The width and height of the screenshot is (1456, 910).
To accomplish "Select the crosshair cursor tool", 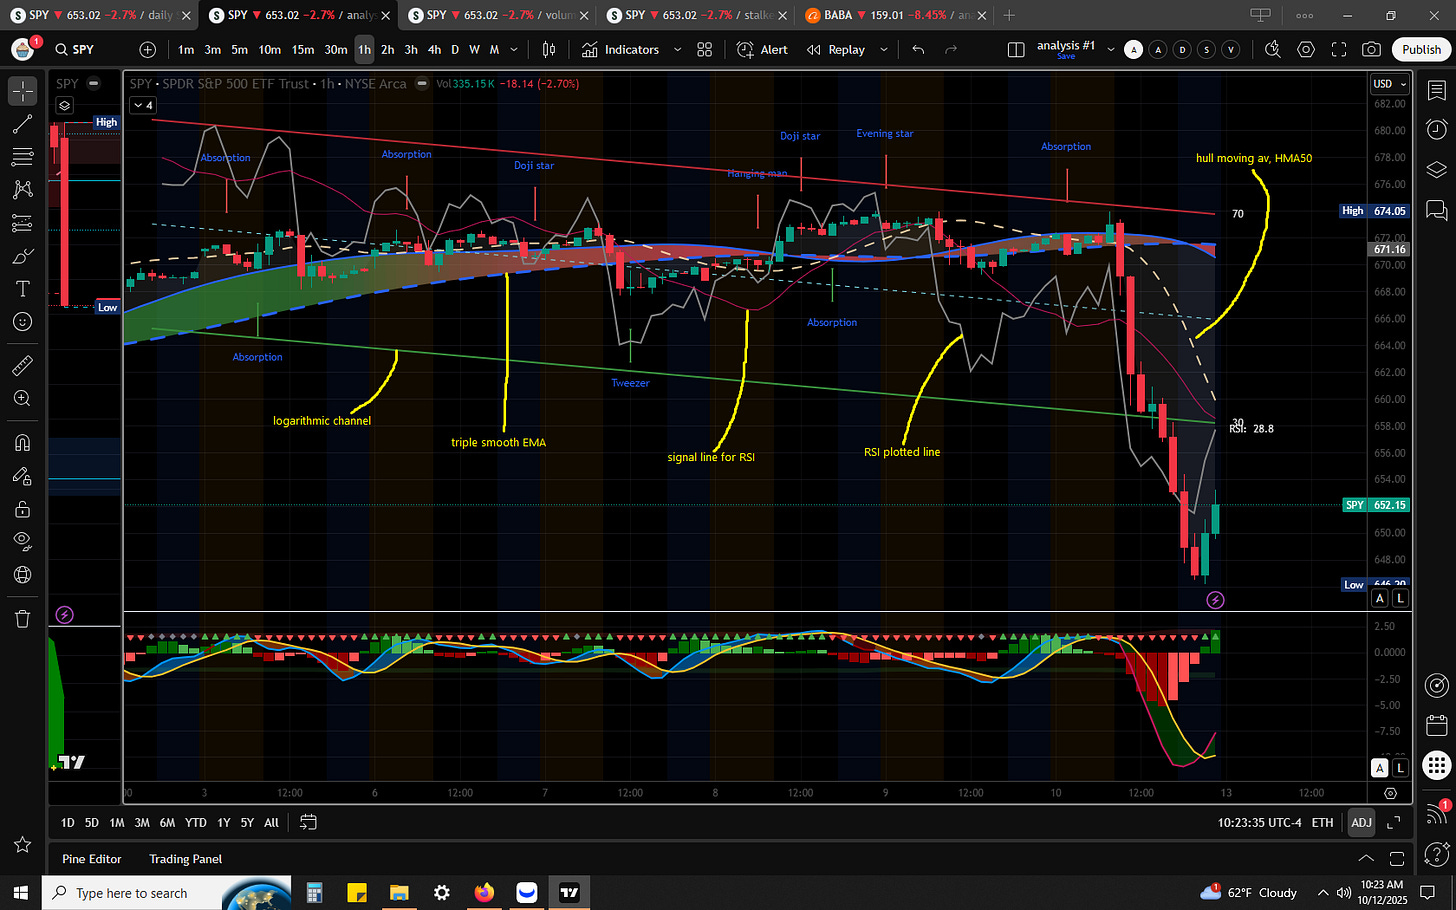I will coord(22,91).
